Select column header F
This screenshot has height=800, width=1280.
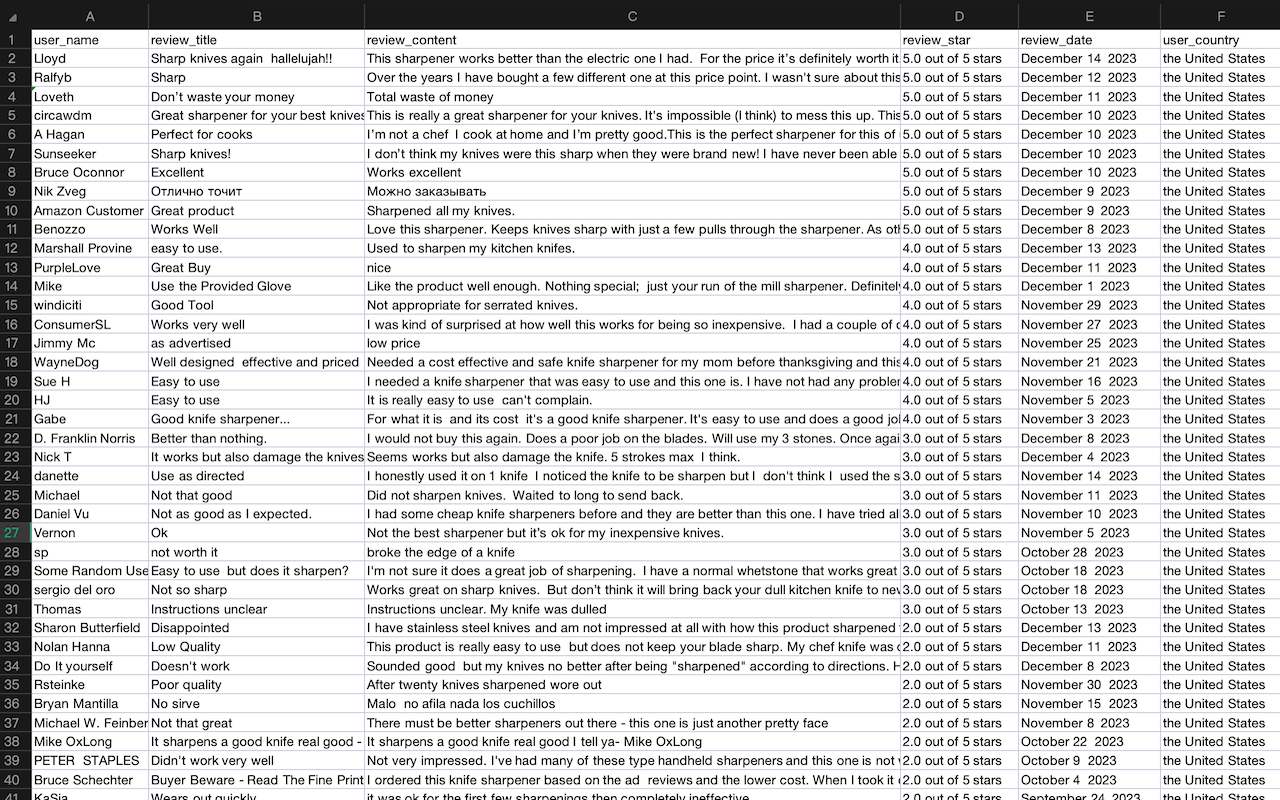1220,16
